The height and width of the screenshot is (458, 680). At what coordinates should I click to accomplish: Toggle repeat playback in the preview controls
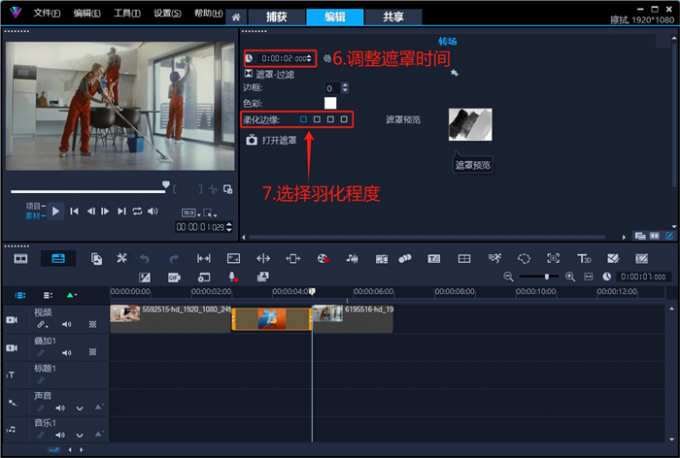(x=137, y=211)
